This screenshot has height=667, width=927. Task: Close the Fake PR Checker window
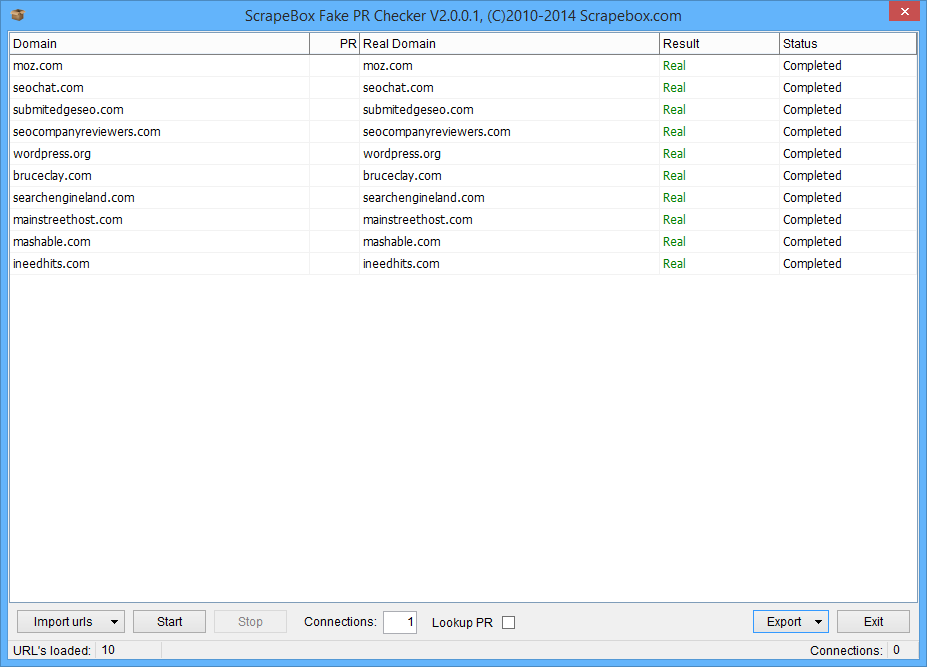pos(902,11)
